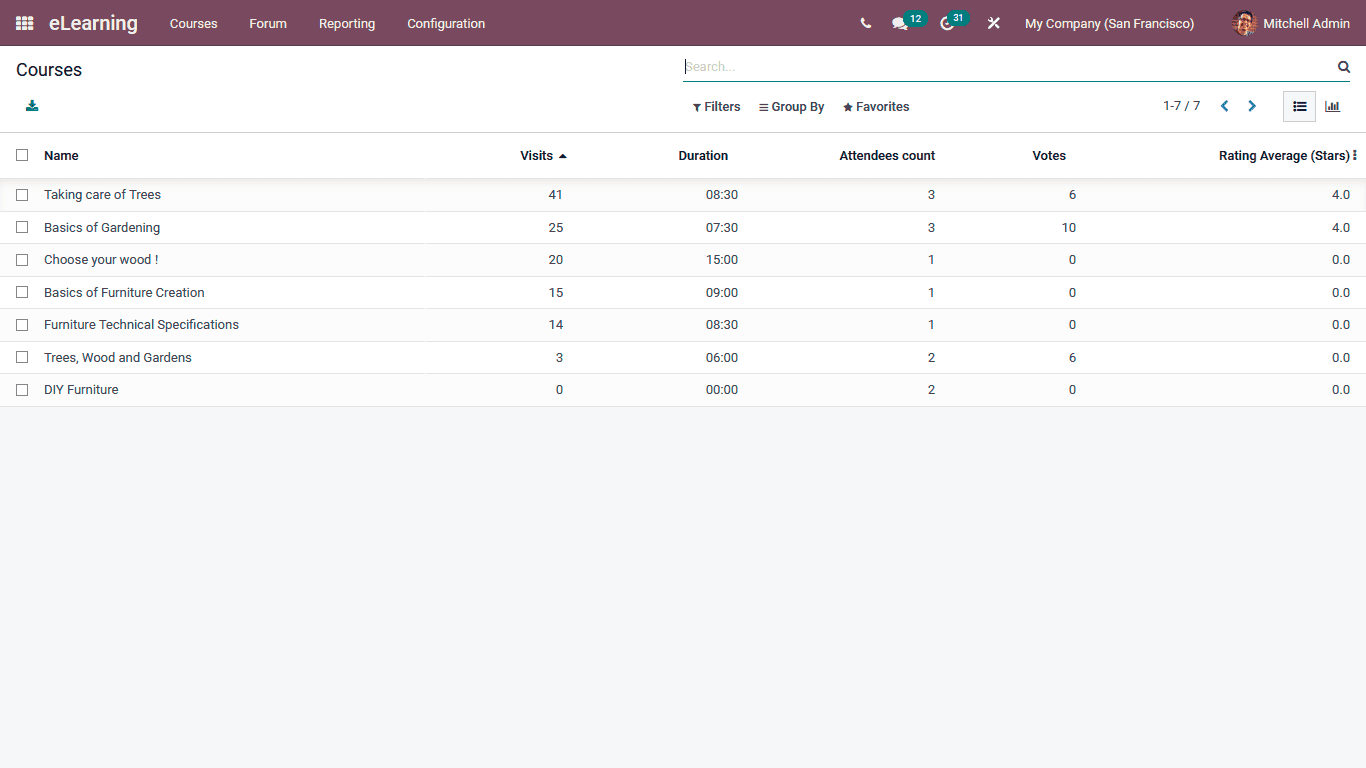The width and height of the screenshot is (1366, 768).
Task: Check the checkbox next to Basics of Gardening
Action: (22, 227)
